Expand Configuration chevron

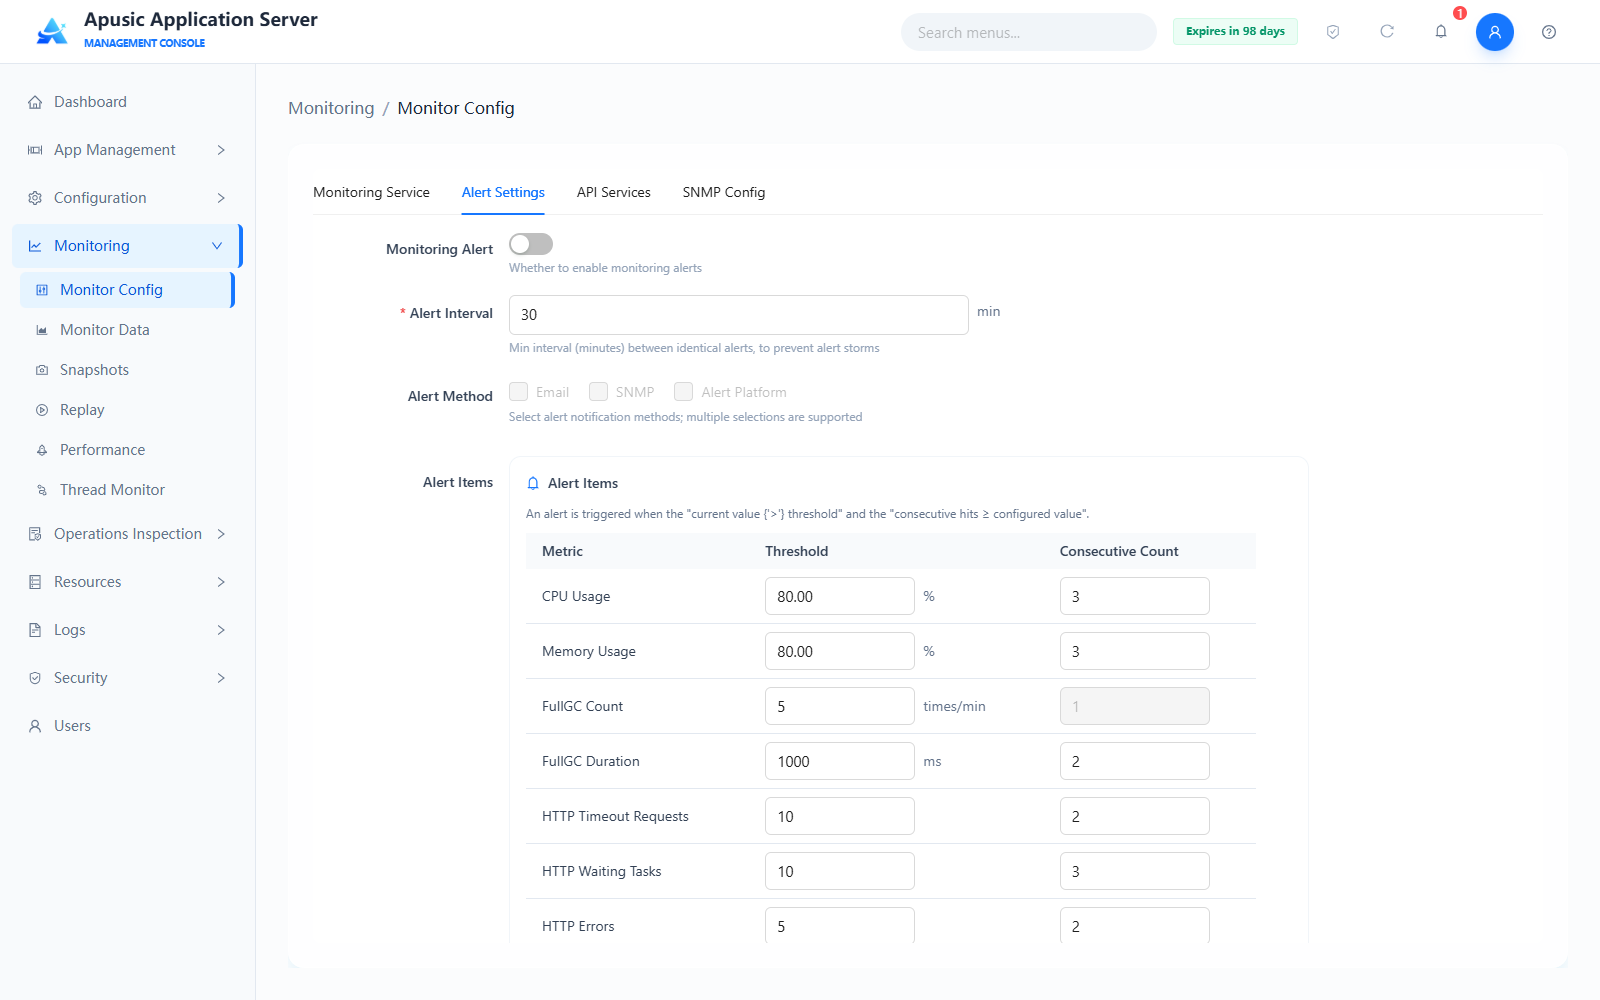tap(221, 198)
